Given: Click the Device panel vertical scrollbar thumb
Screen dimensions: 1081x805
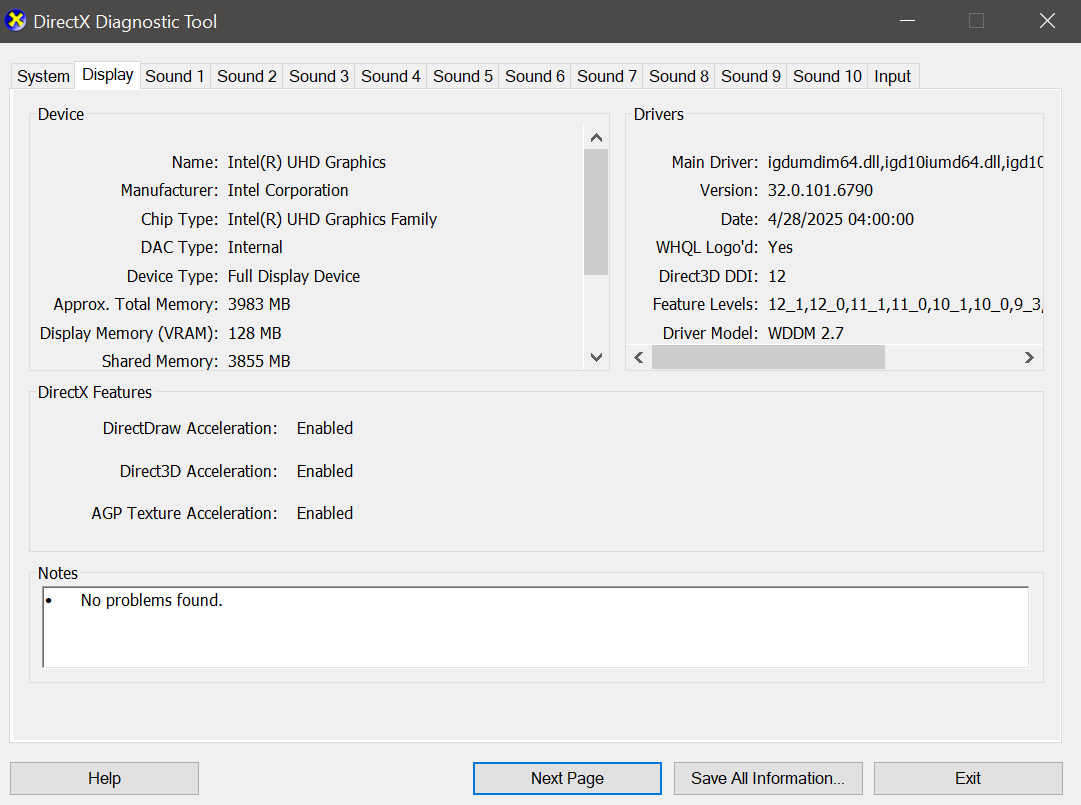Looking at the screenshot, I should pyautogui.click(x=596, y=212).
